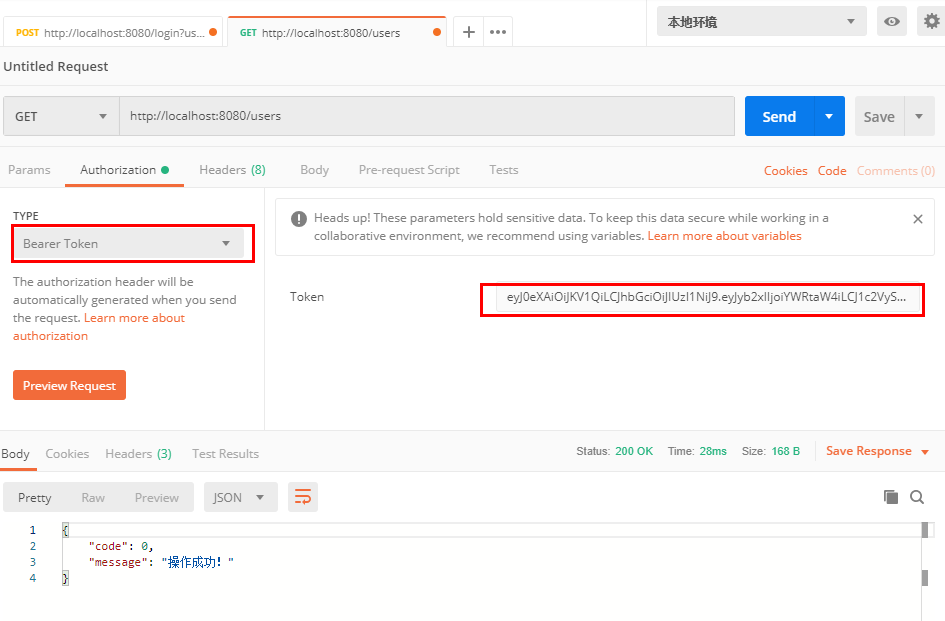Screen dimensions: 945x621
Task: Open Comments (0) link
Action: coord(896,171)
